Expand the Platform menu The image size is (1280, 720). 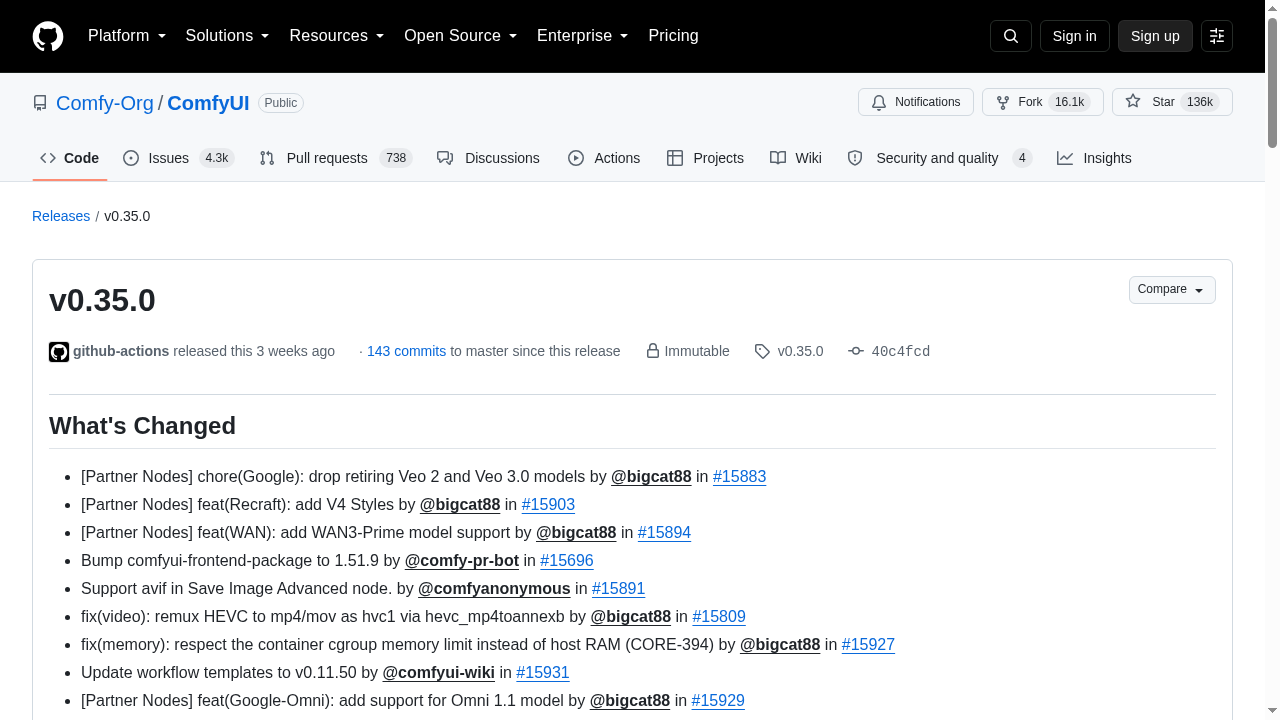(127, 36)
